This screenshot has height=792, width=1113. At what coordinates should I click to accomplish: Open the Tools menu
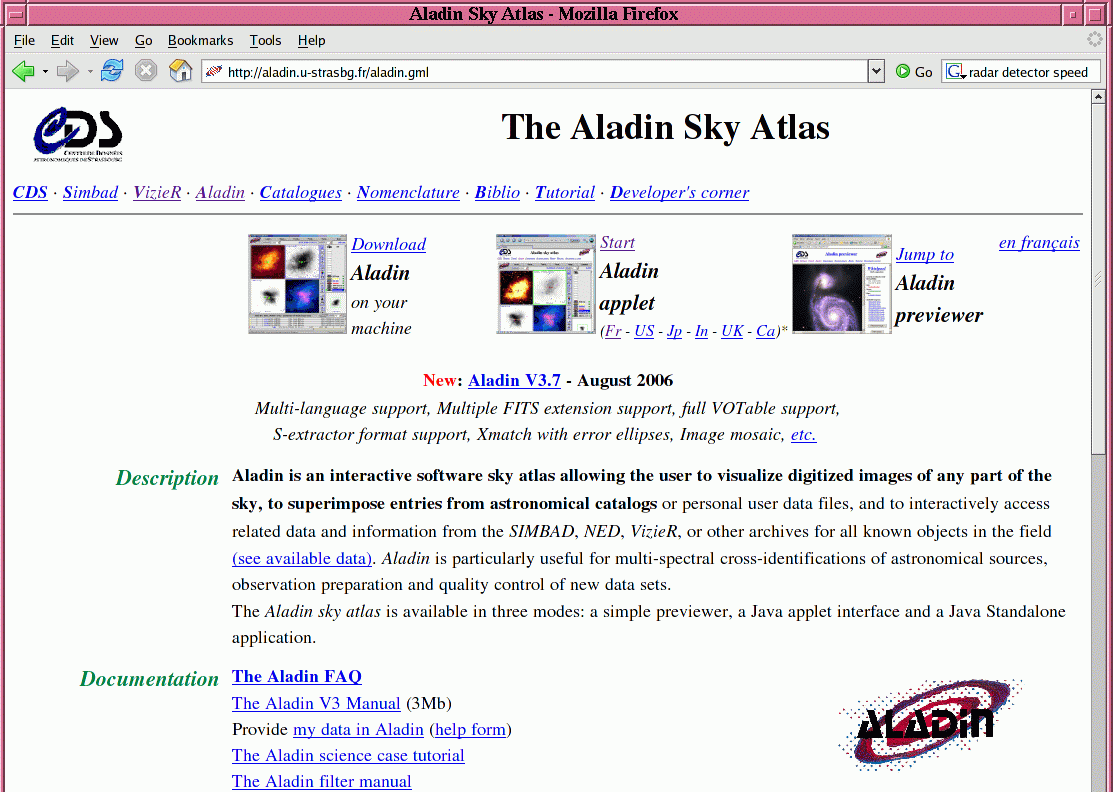click(265, 40)
